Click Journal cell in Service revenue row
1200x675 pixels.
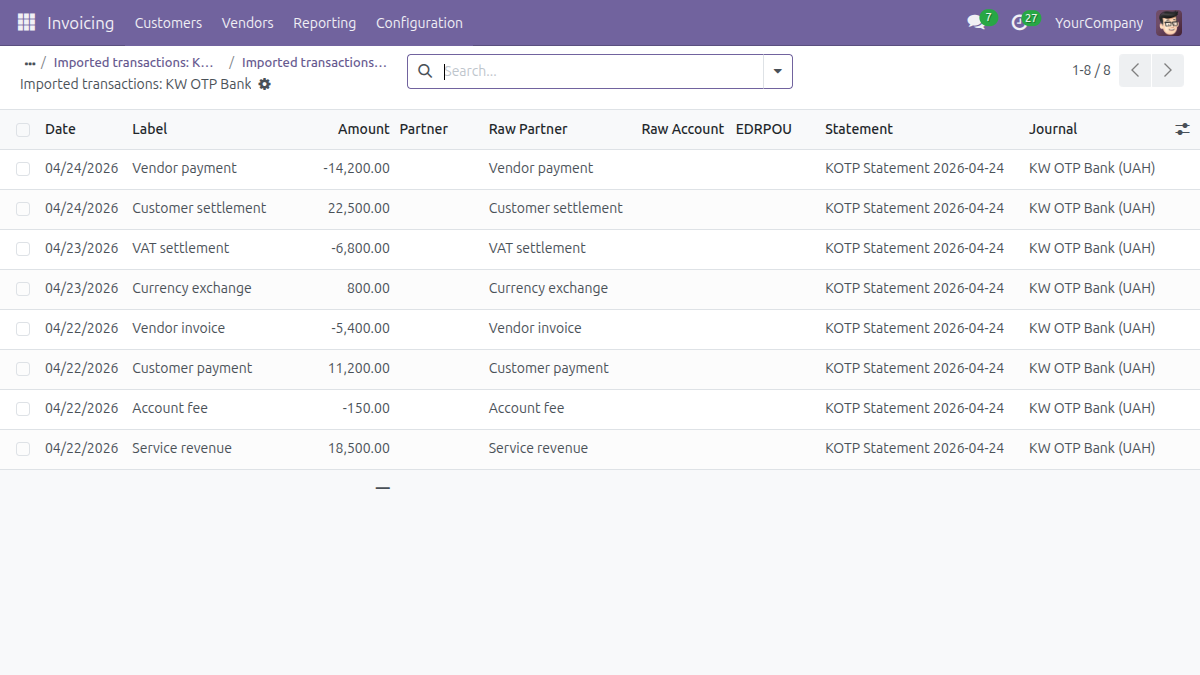(1092, 448)
